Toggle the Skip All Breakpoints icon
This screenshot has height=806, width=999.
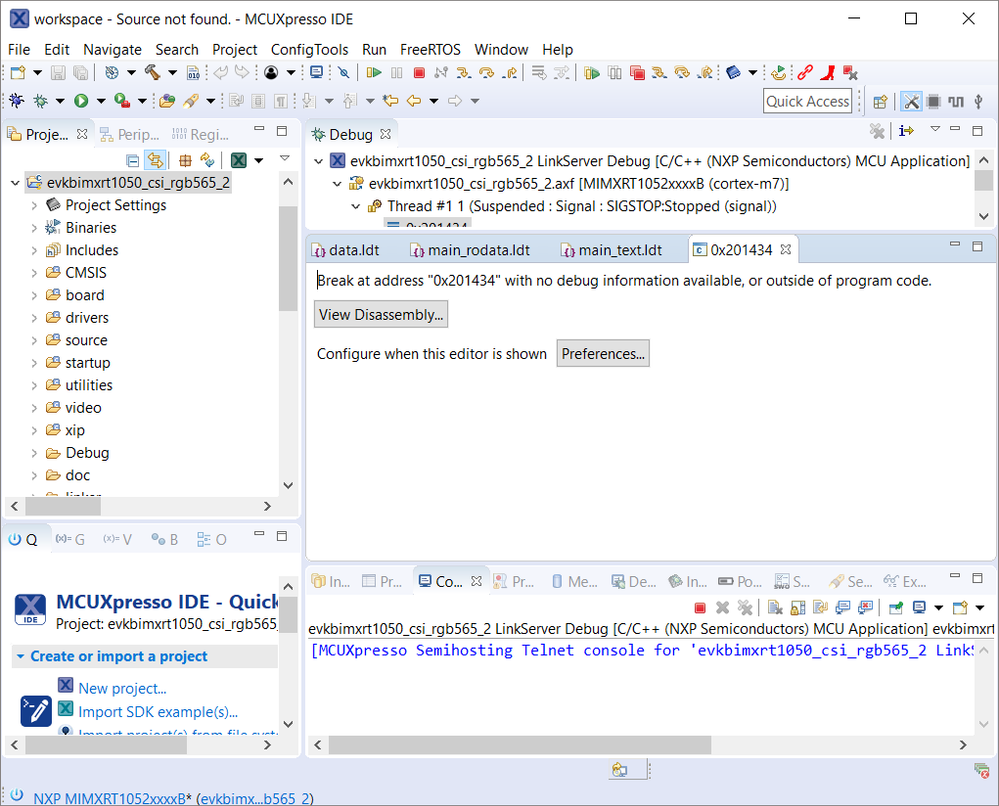coord(344,73)
